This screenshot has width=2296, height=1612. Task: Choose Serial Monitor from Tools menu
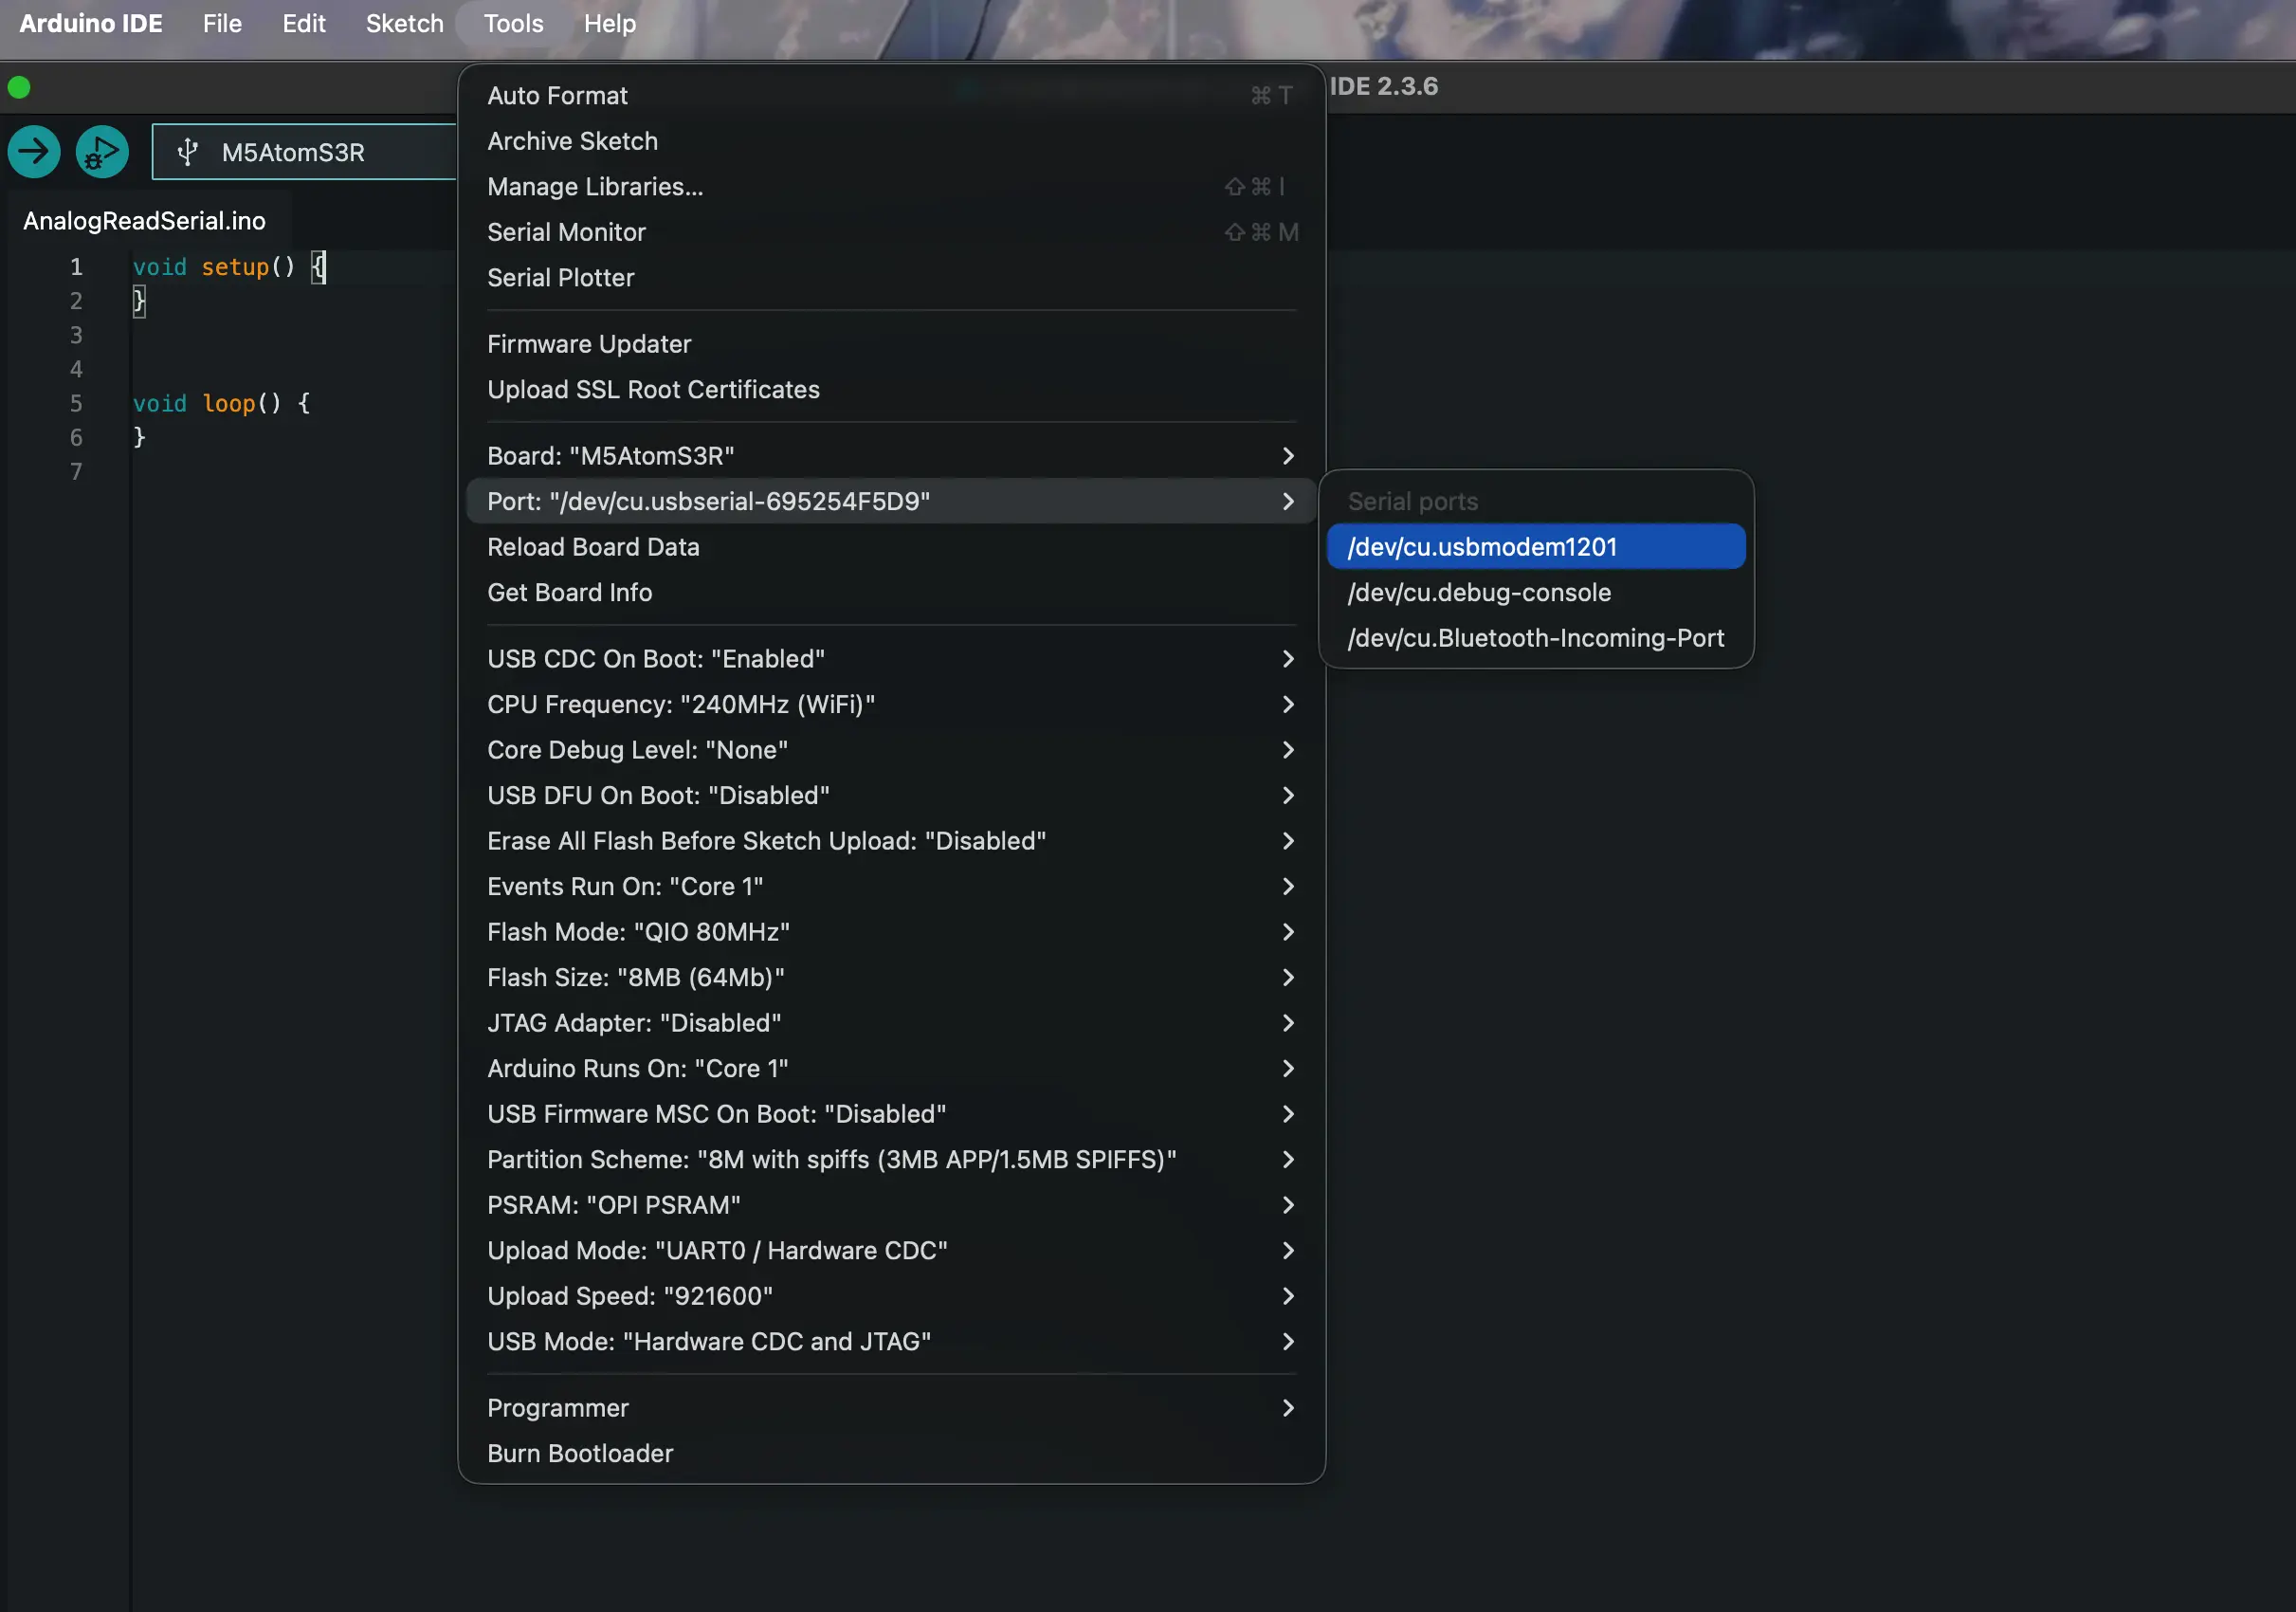point(566,232)
